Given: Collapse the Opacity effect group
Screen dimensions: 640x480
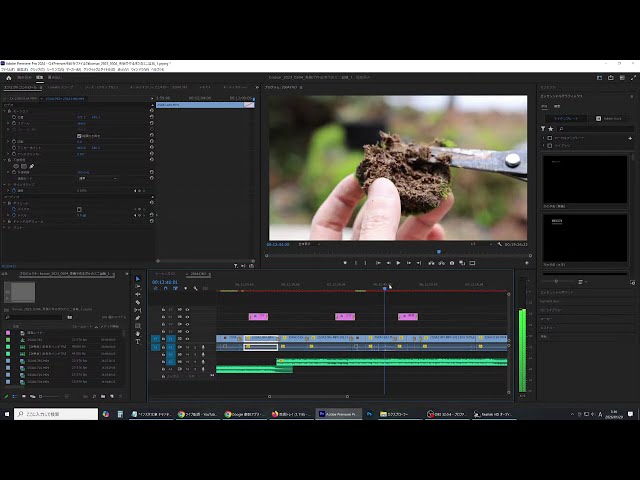Looking at the screenshot, I should [x=5, y=160].
